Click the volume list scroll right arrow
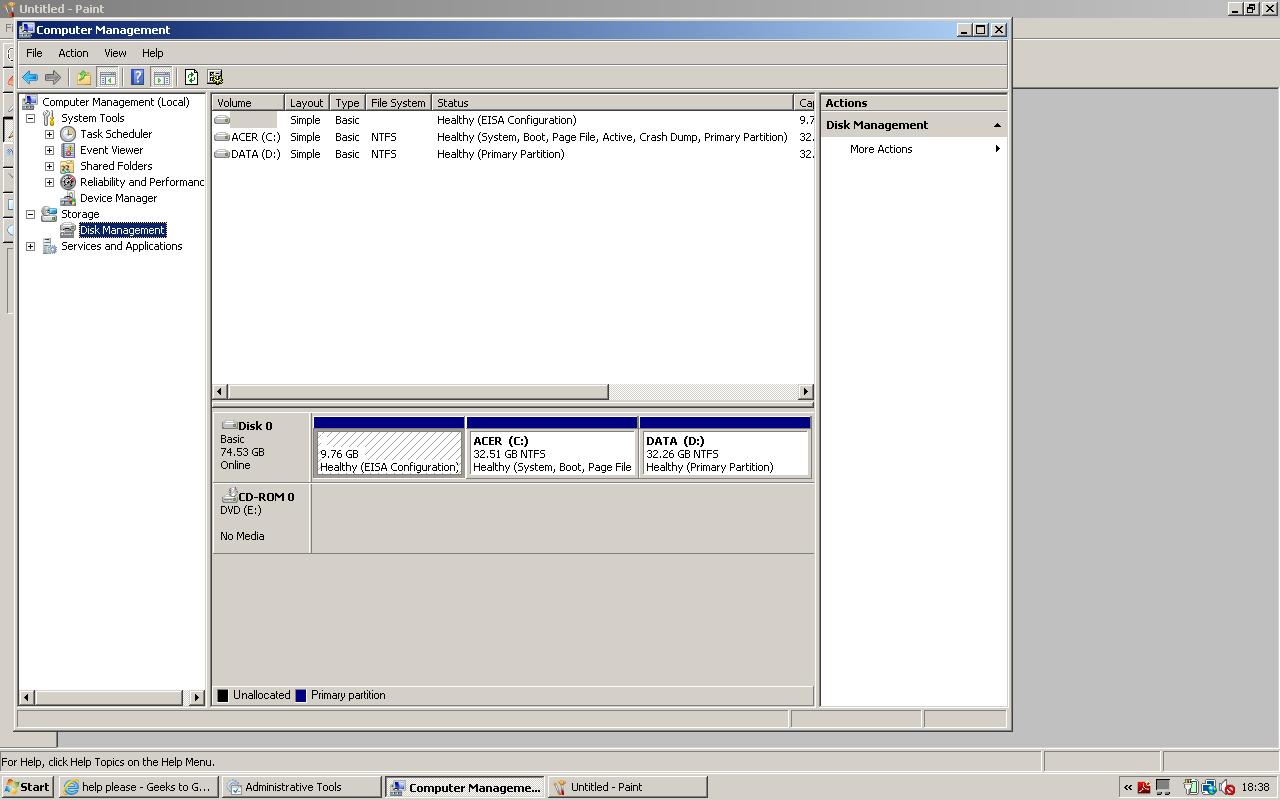 [x=805, y=391]
